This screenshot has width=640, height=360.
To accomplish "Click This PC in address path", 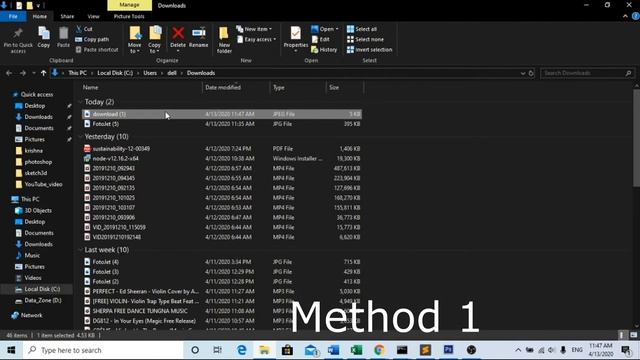I will pyautogui.click(x=78, y=73).
